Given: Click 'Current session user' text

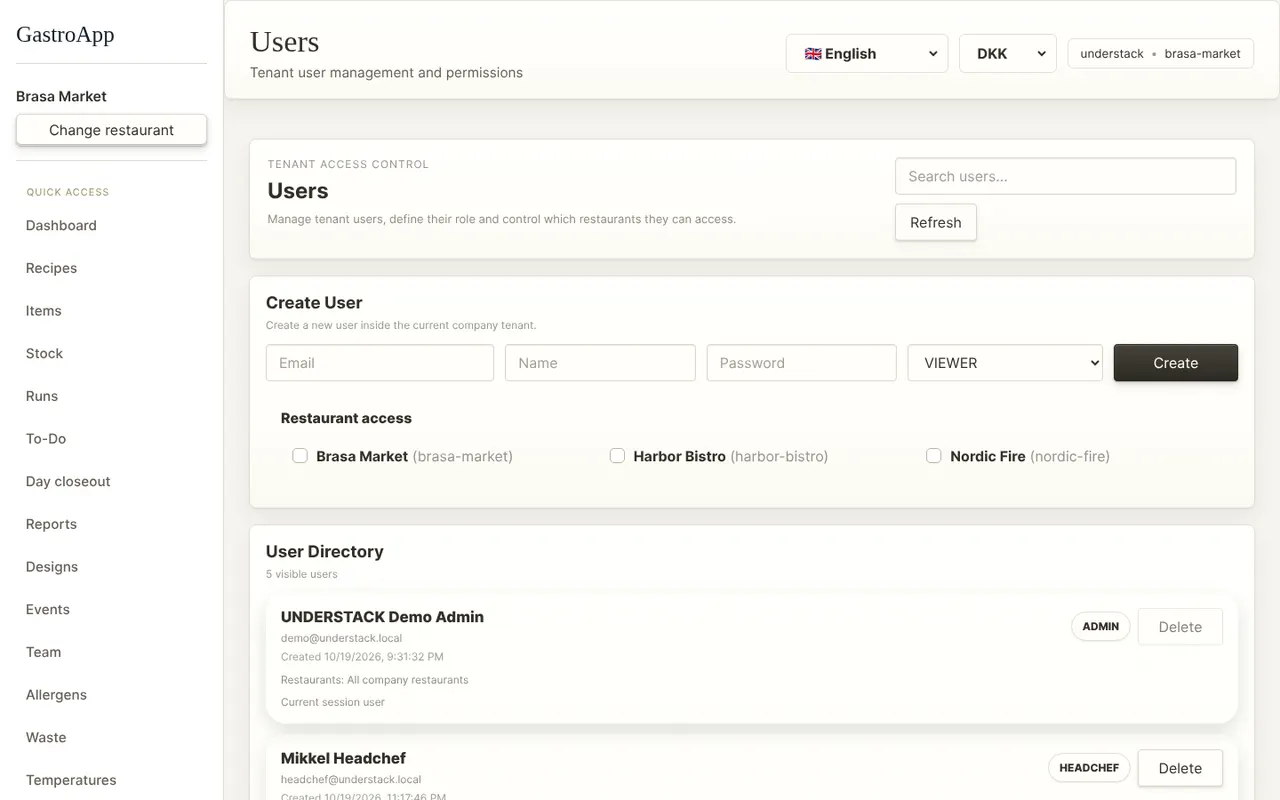Looking at the screenshot, I should coord(332,702).
